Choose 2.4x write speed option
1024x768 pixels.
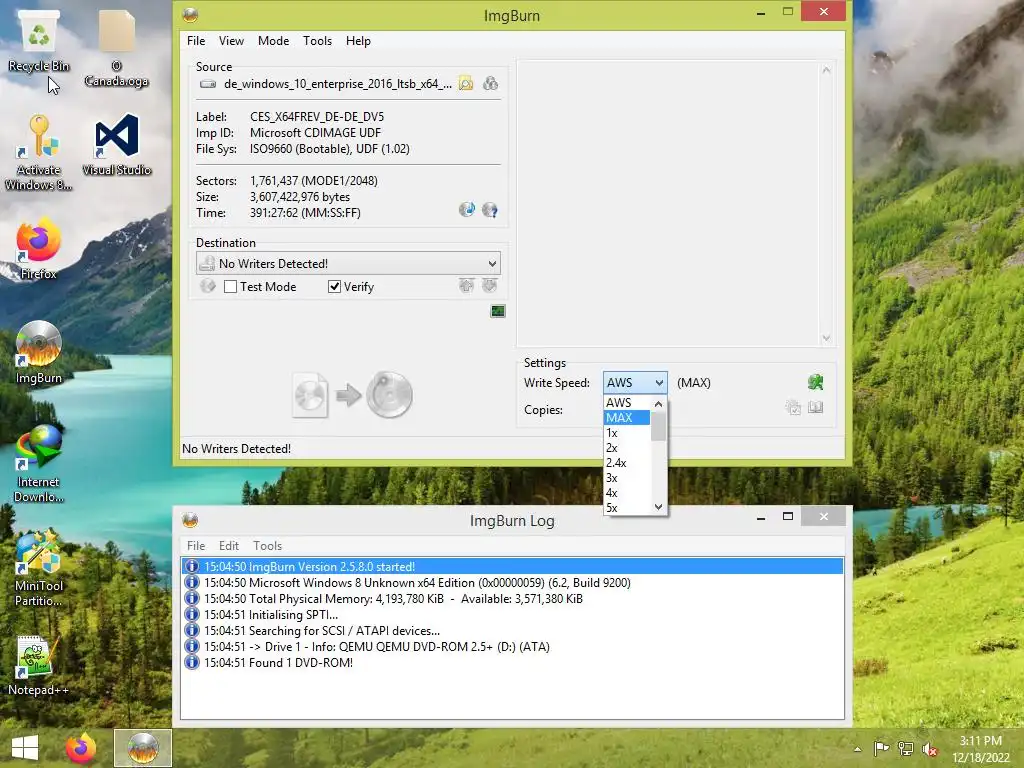(627, 463)
